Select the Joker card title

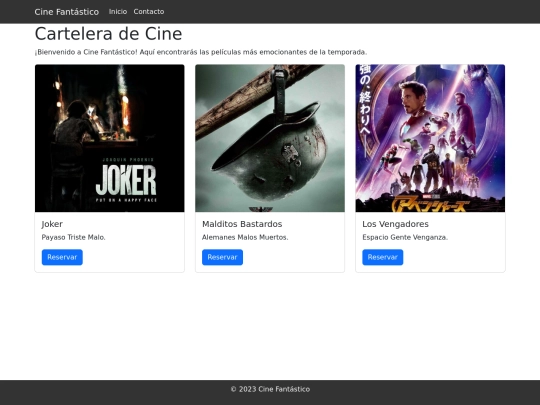(52, 224)
